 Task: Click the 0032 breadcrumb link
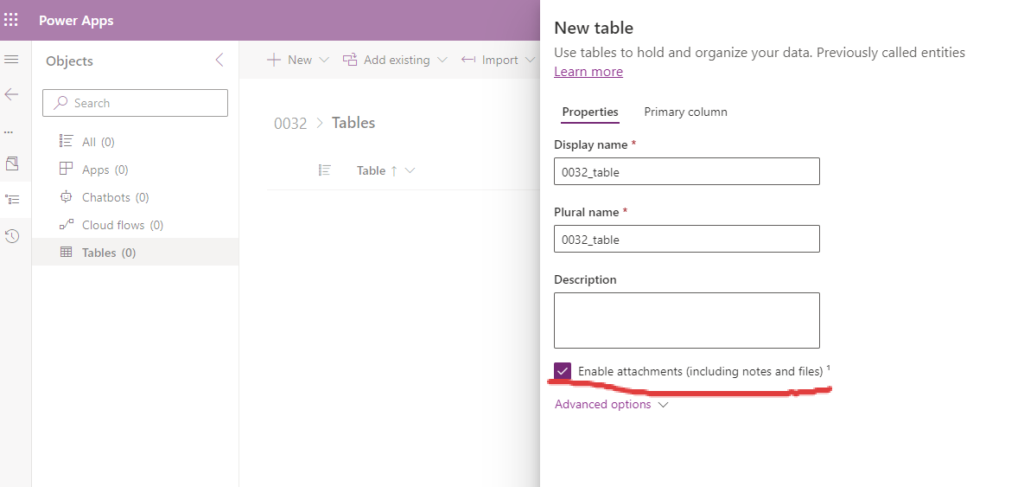[290, 123]
